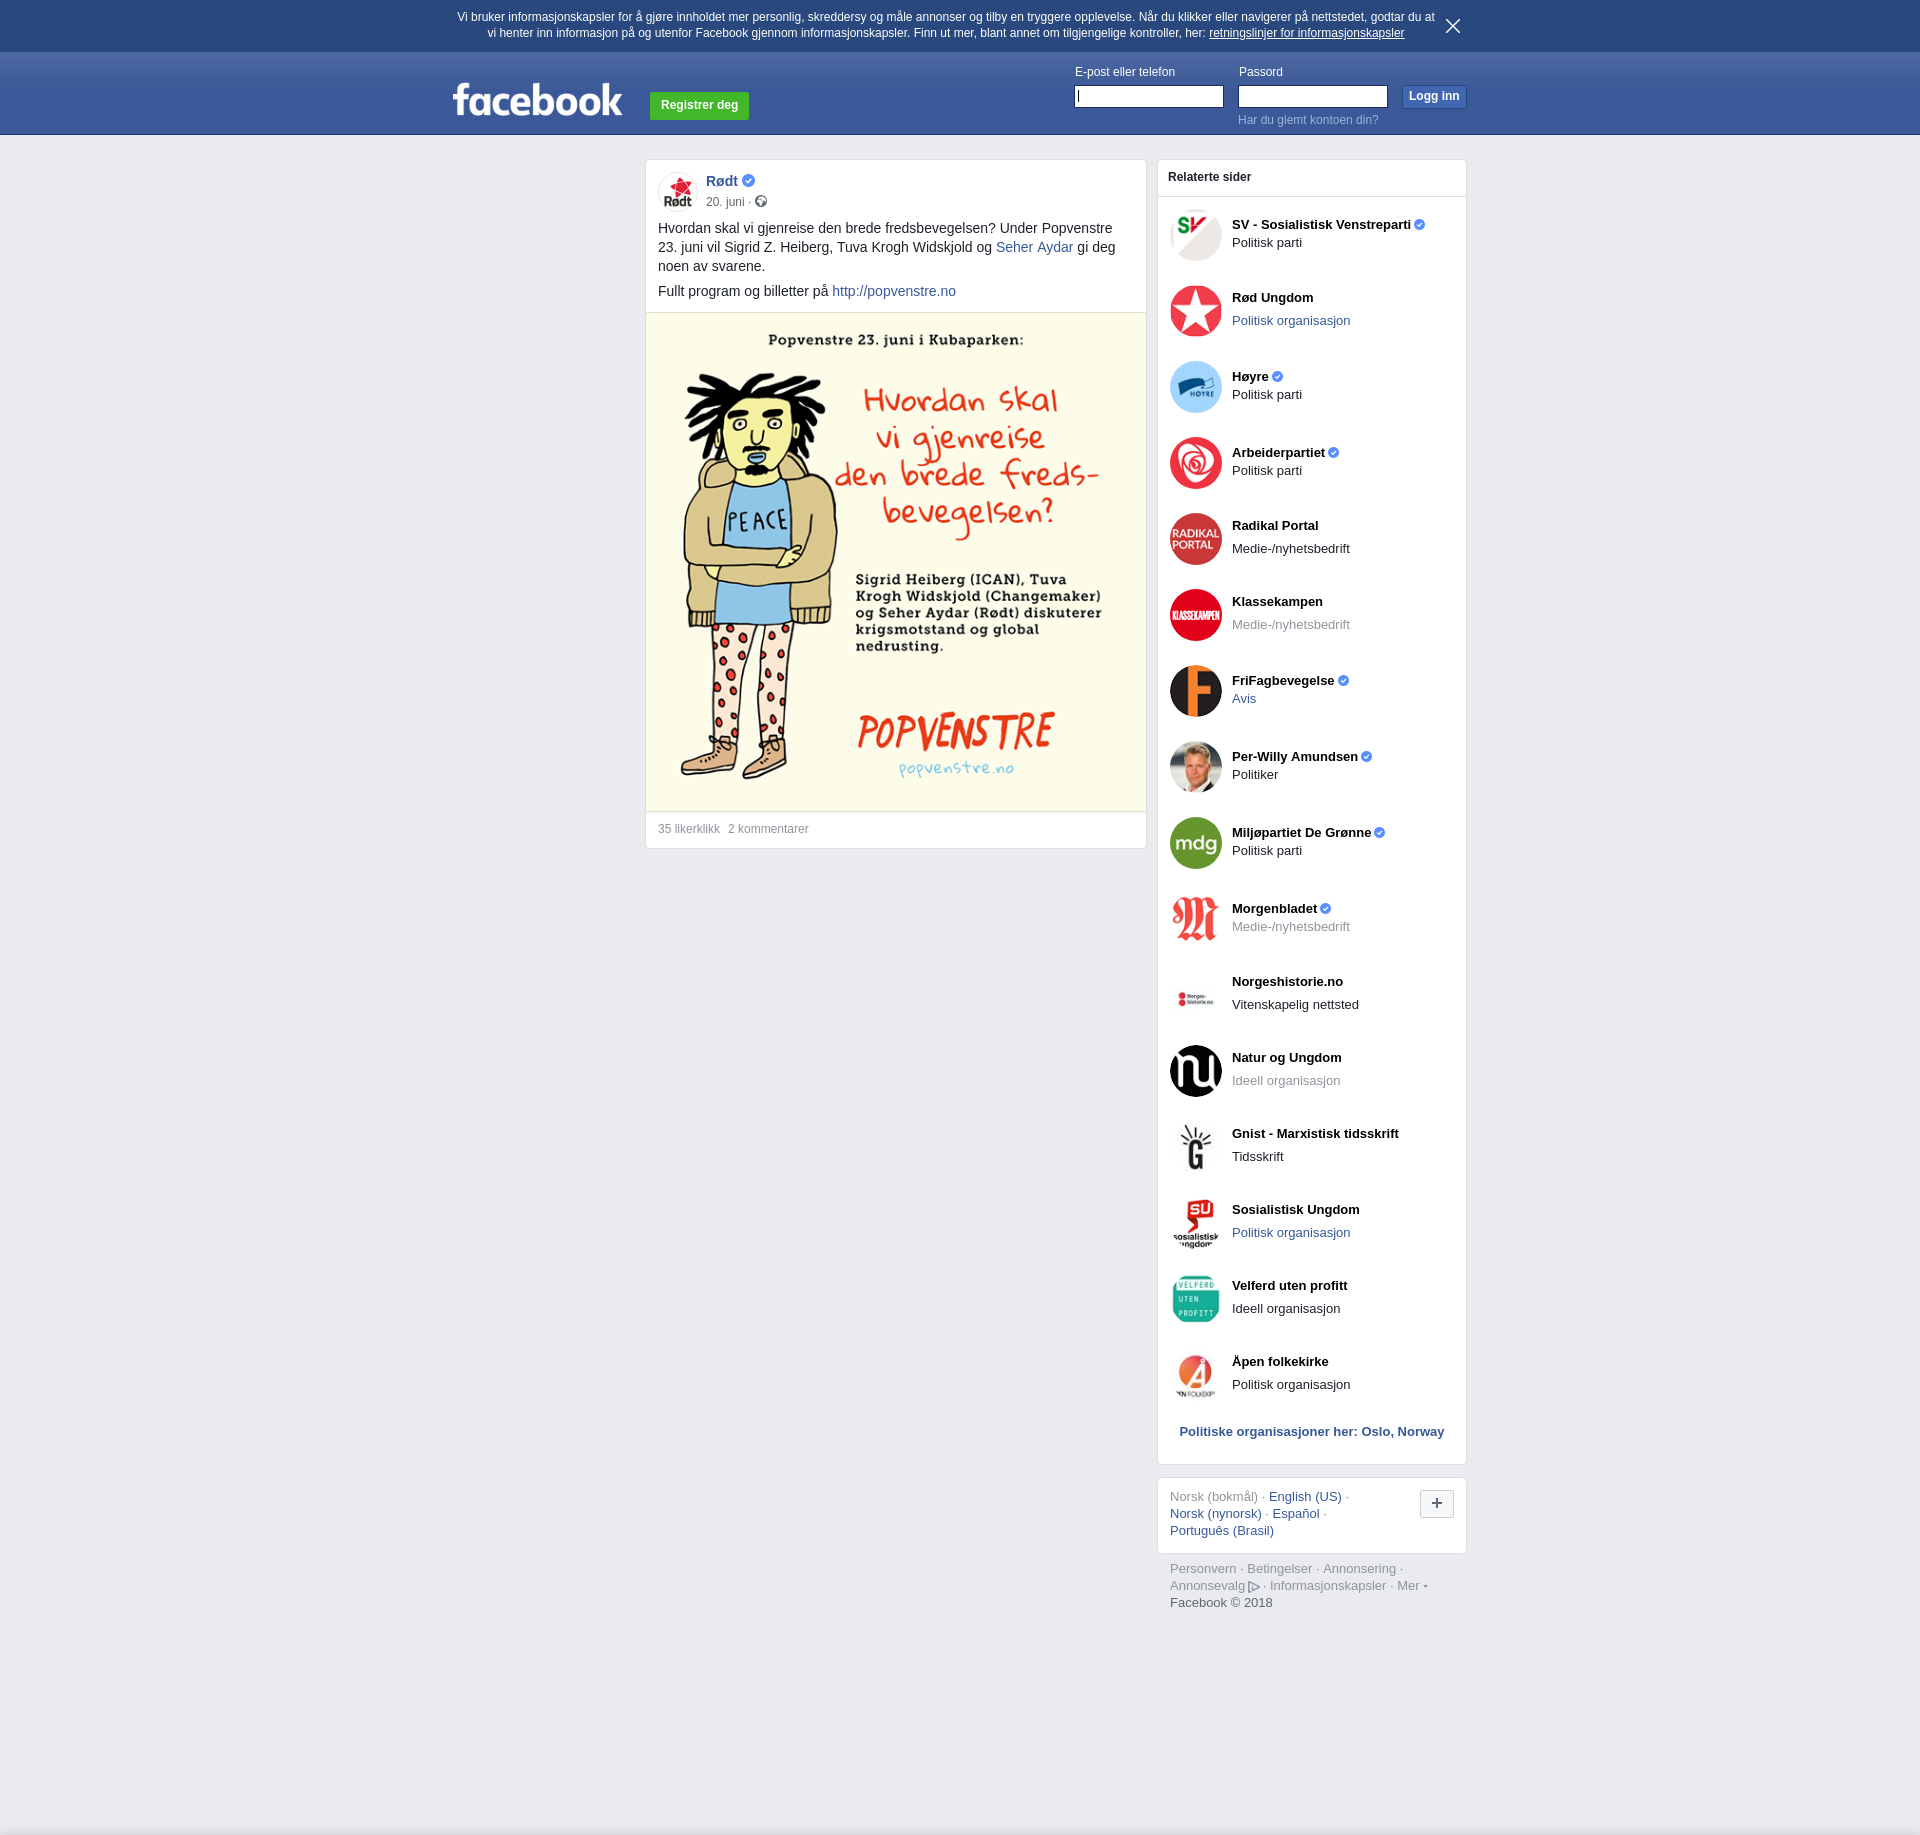Image resolution: width=1920 pixels, height=1835 pixels.
Task: Click the Miljøpartiet De Grønne mdg logo
Action: 1196,843
